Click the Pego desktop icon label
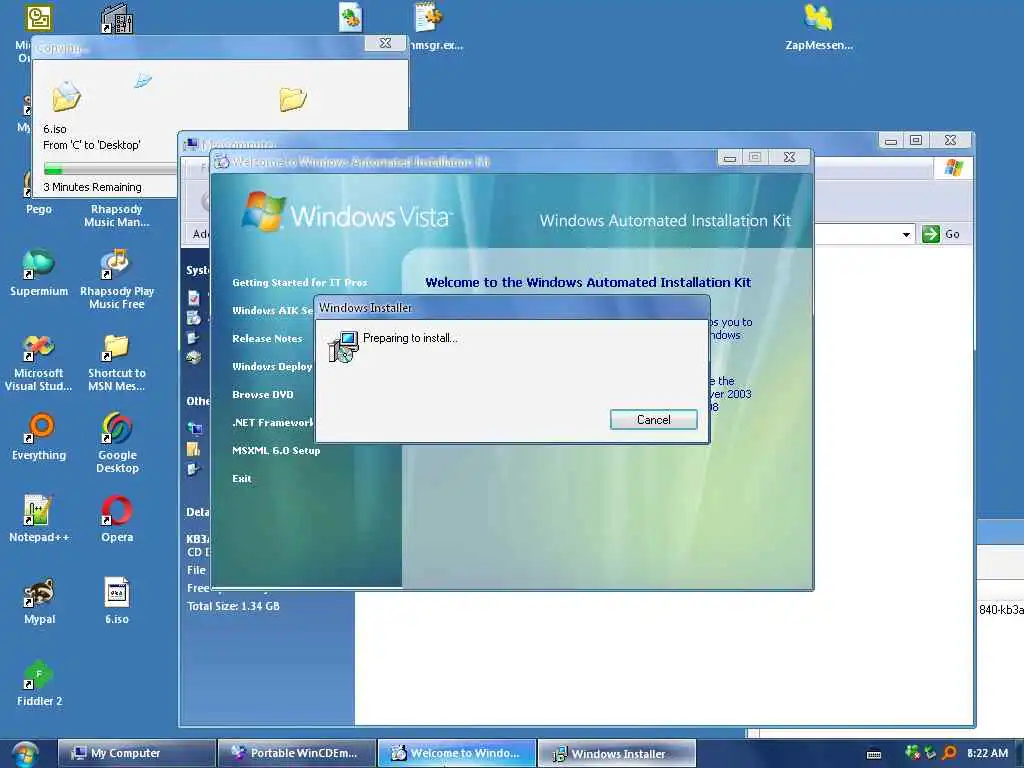Viewport: 1024px width, 768px height. [x=39, y=209]
